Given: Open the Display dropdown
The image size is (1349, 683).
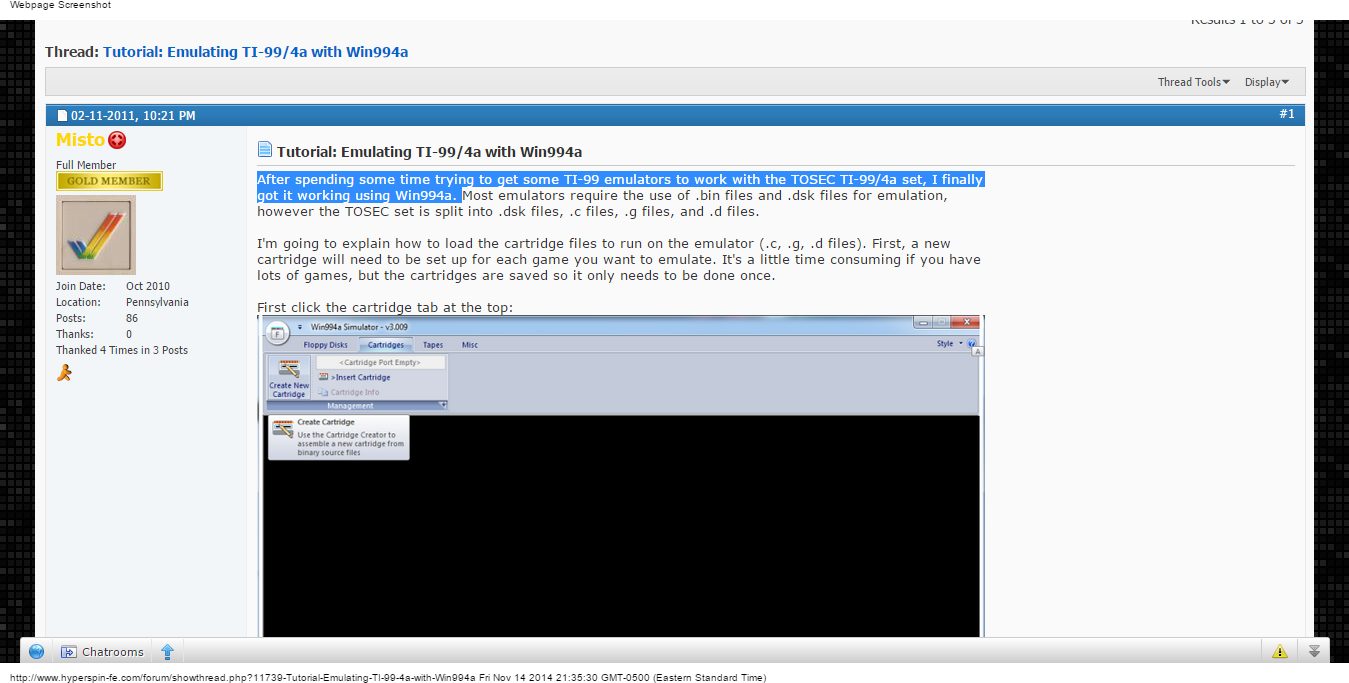Looking at the screenshot, I should [x=1267, y=82].
